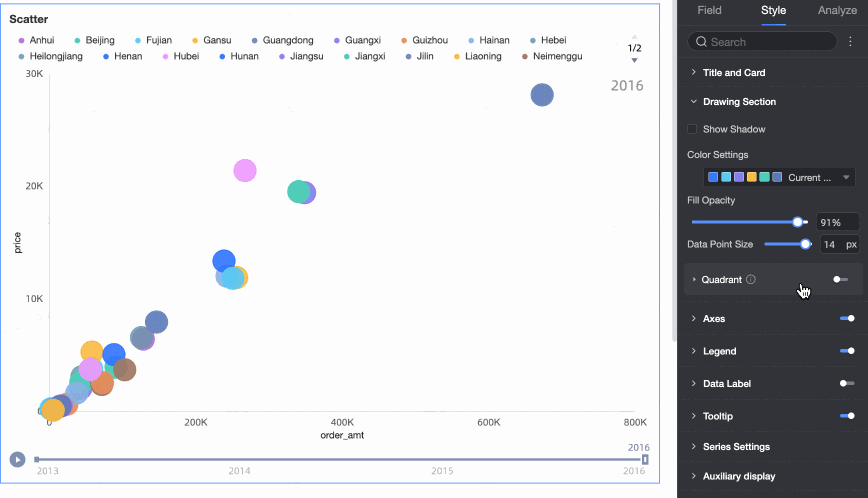Toggle Jilin series in legend
868x498 pixels.
coord(419,56)
